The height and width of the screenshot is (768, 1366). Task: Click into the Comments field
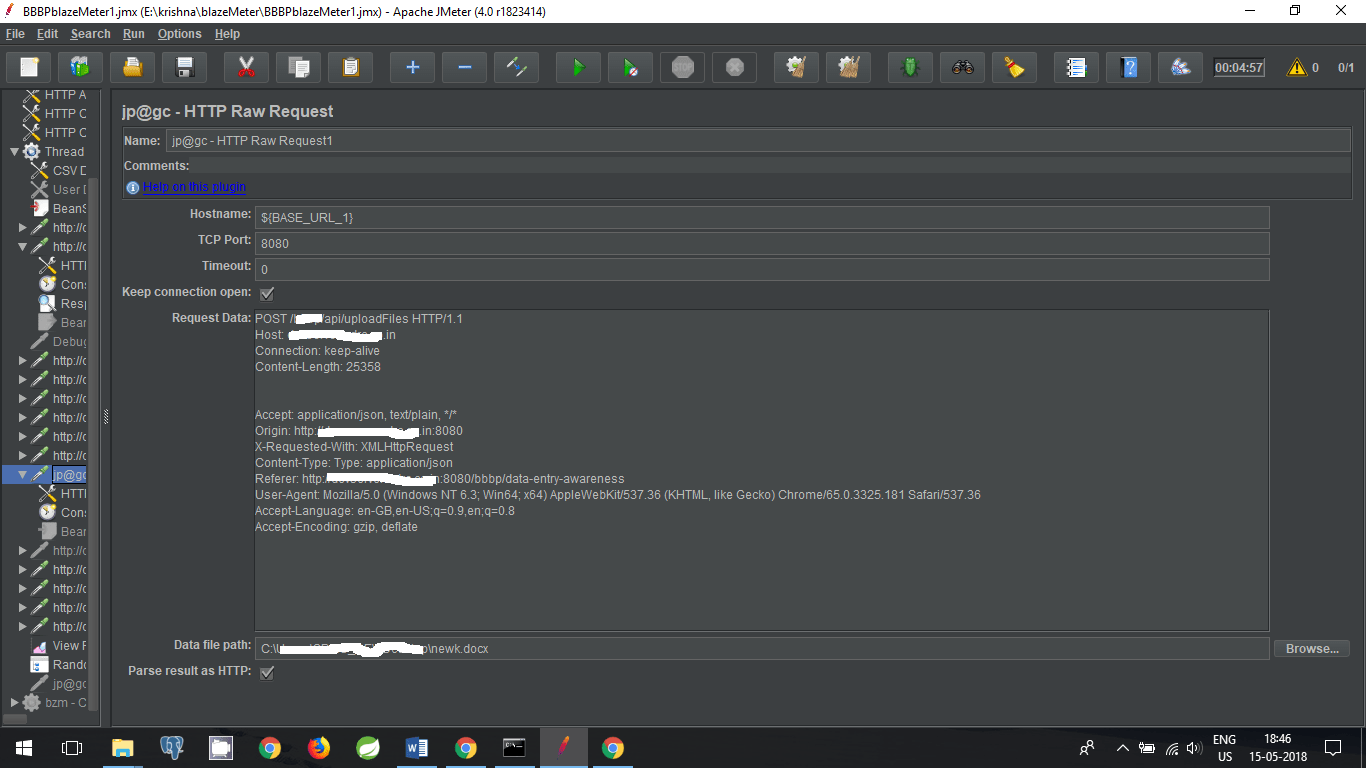[x=770, y=166]
